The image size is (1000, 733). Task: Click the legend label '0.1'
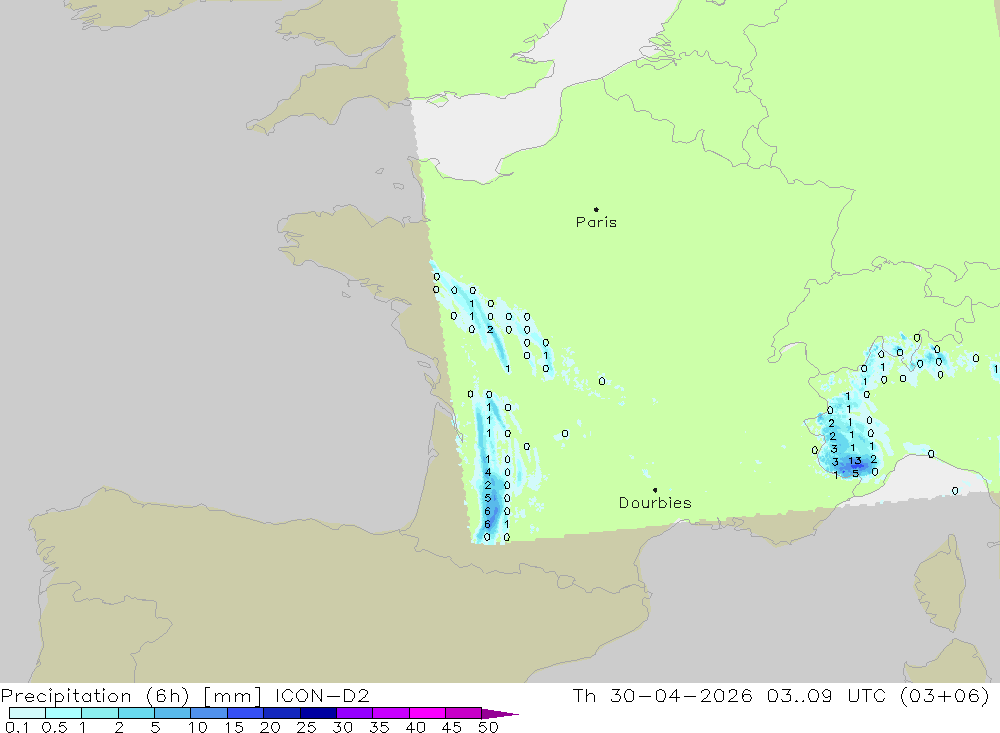click(x=17, y=727)
